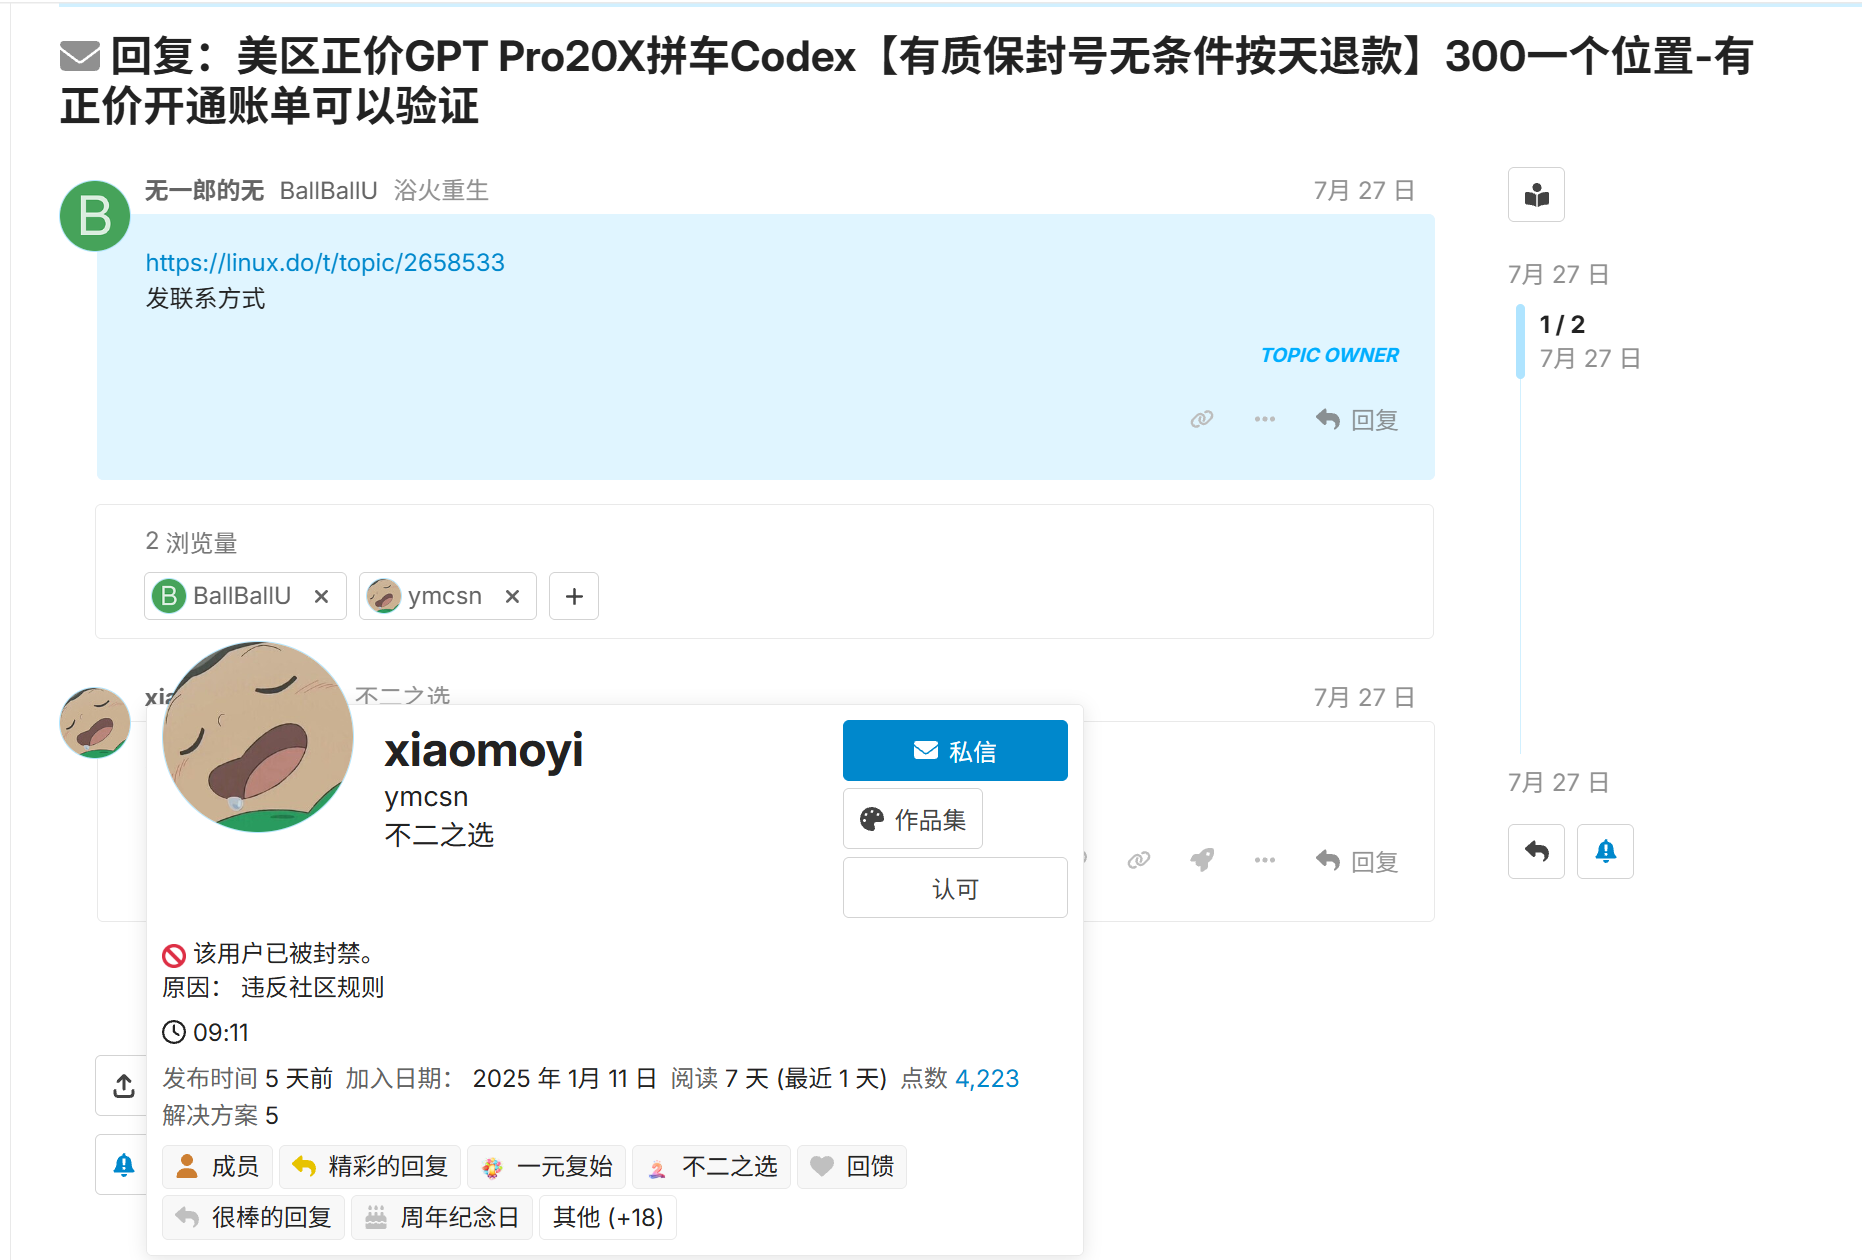Click the 1 / 2 timeline position indicator

pyautogui.click(x=1562, y=324)
